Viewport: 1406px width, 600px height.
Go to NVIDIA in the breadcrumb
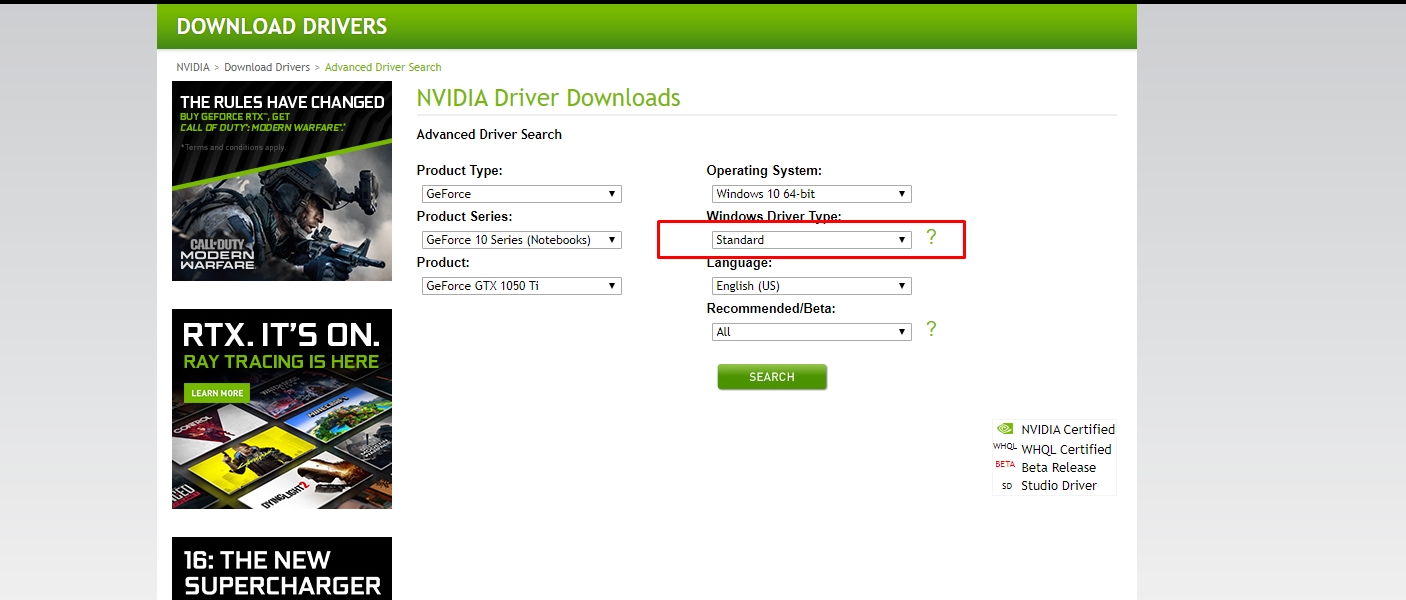[x=193, y=67]
